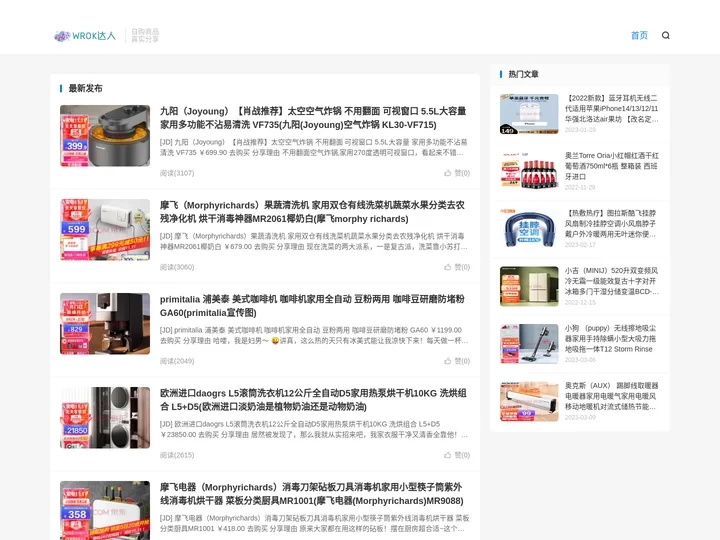Click the daogrs excerpt mentioning ¥23850.00
The width and height of the screenshot is (720, 540).
click(x=314, y=429)
